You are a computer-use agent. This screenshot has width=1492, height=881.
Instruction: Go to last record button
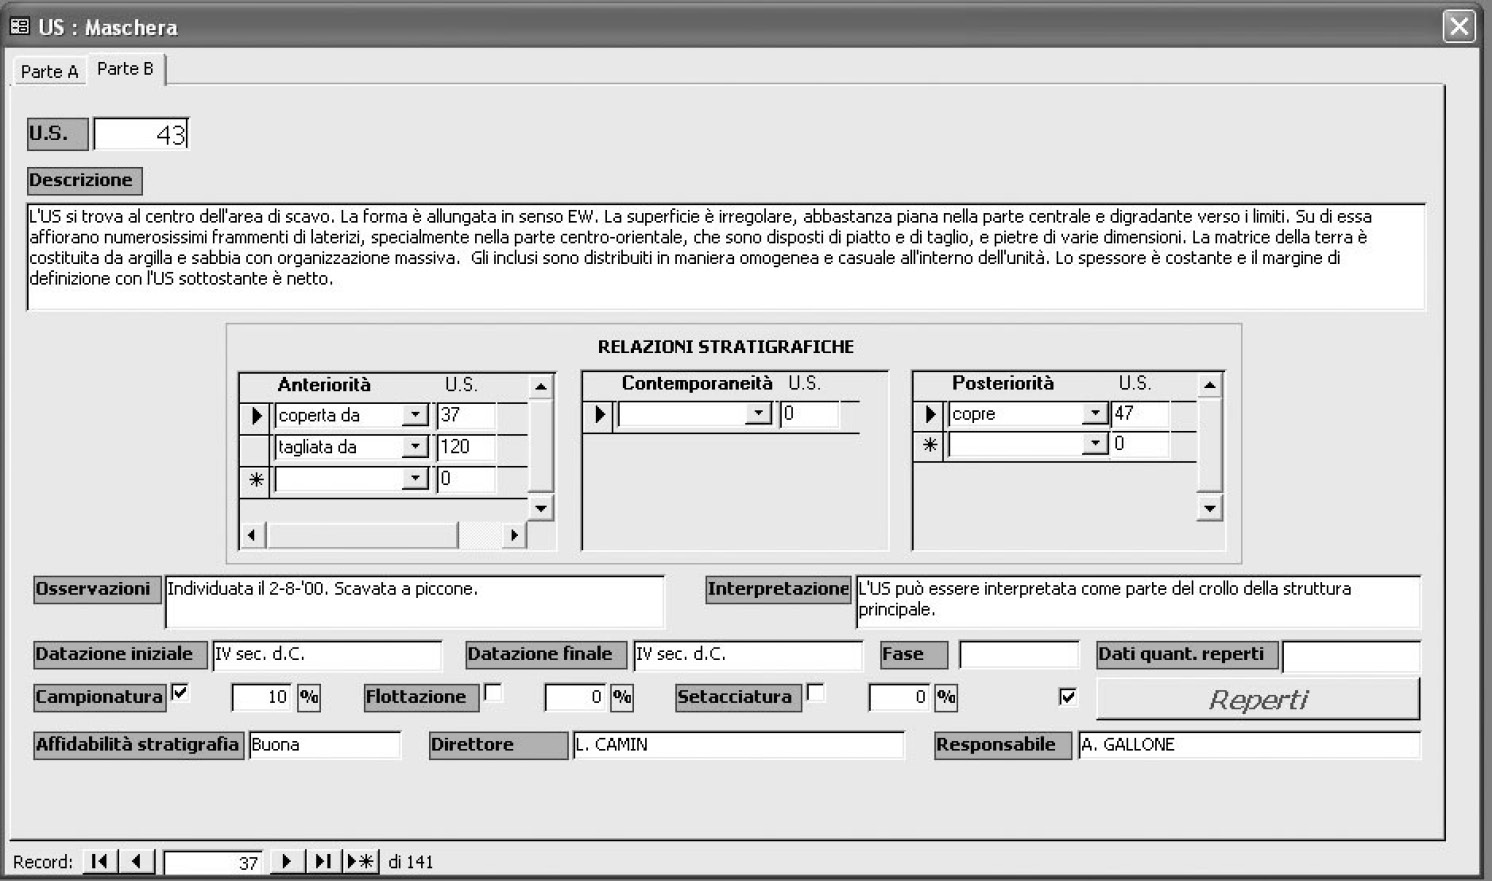tap(323, 861)
